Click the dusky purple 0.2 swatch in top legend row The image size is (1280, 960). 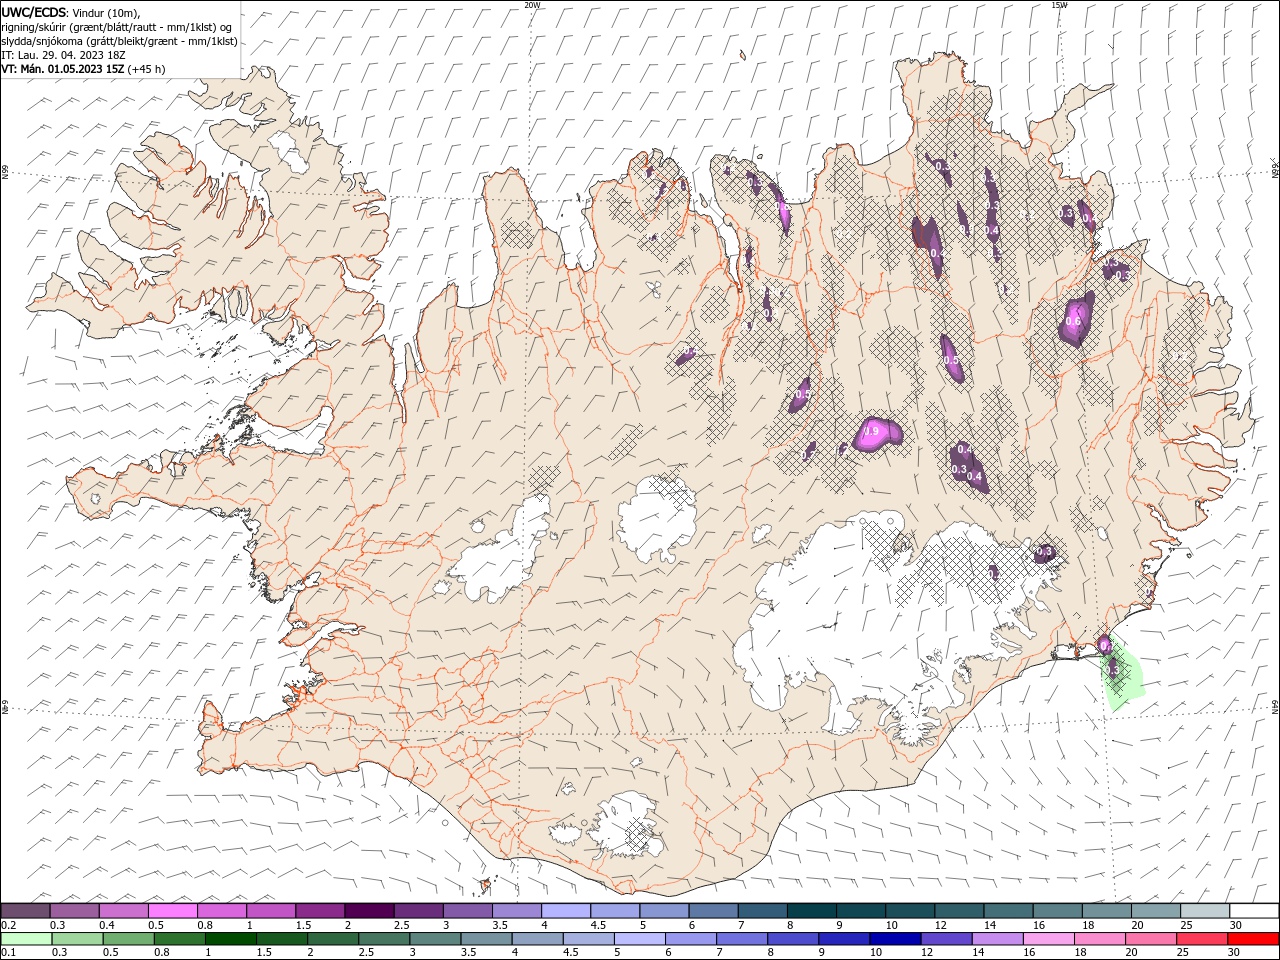[x=26, y=910]
